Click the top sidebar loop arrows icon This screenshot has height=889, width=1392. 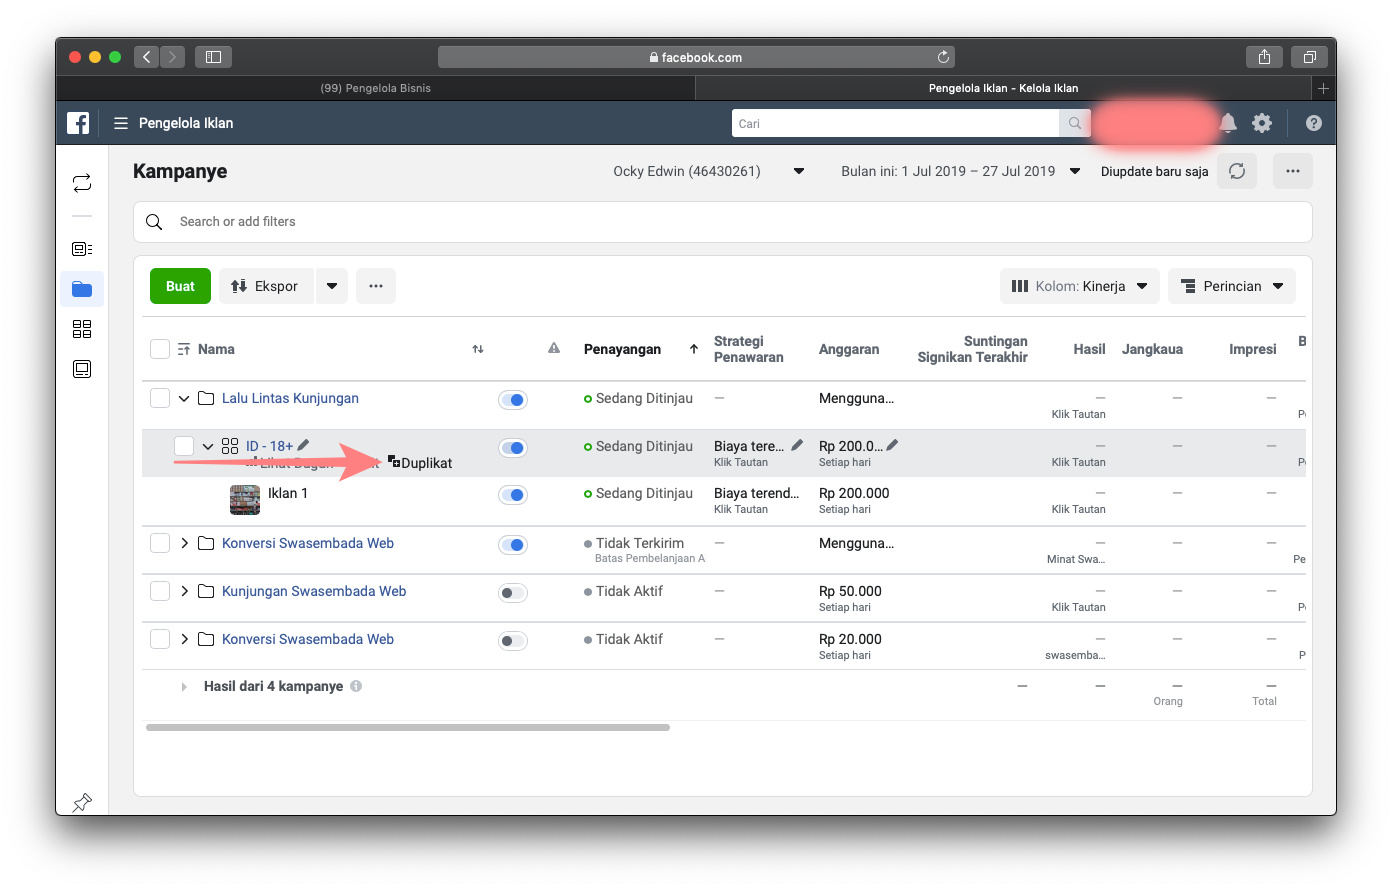coord(82,183)
